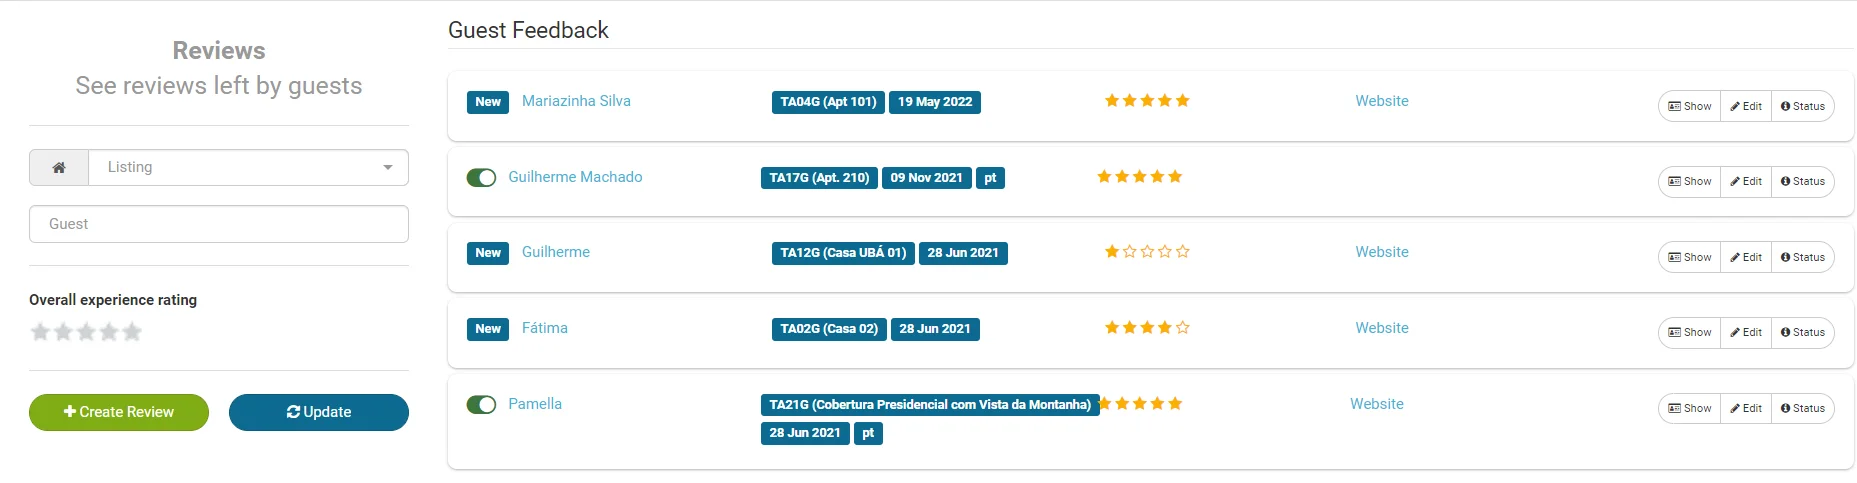The height and width of the screenshot is (483, 1857).
Task: Click Show for Fátima's review
Action: click(1690, 333)
